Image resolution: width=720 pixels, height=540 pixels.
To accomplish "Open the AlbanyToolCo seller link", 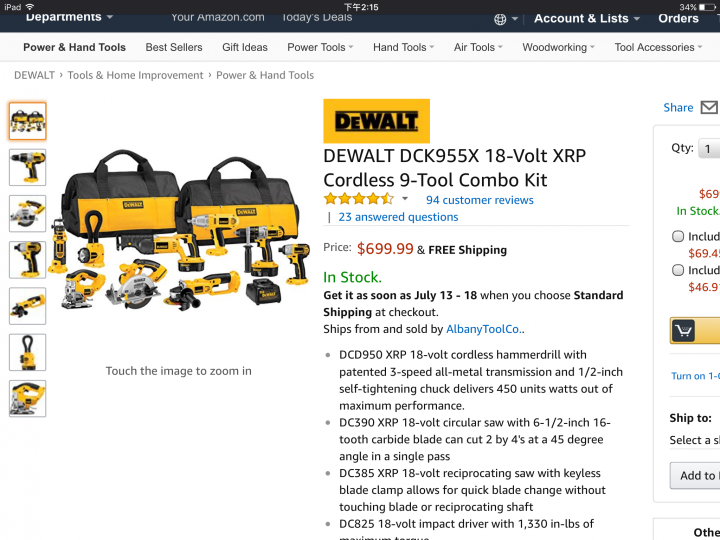I will (x=484, y=329).
